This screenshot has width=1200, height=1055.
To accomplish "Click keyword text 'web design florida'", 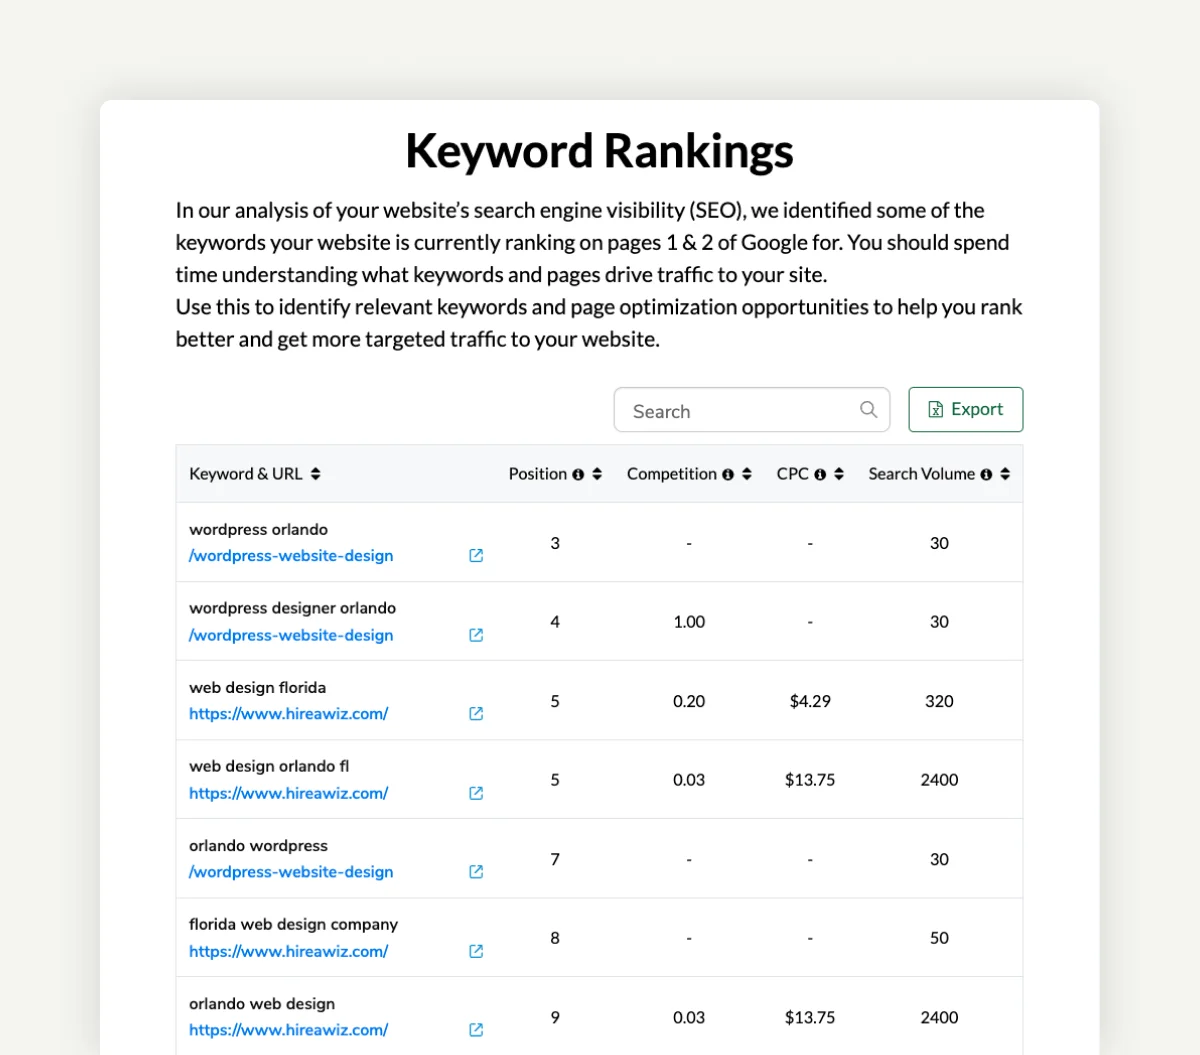I will tap(257, 688).
